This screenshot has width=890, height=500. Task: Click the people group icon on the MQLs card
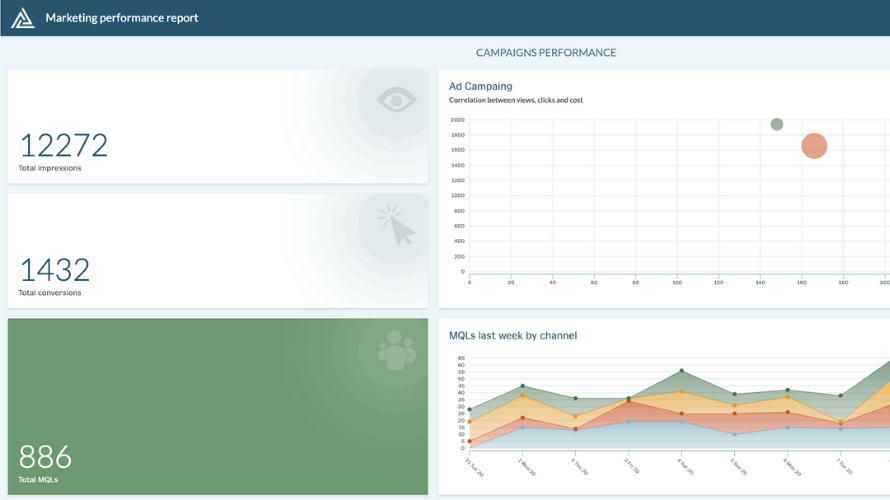pos(396,351)
